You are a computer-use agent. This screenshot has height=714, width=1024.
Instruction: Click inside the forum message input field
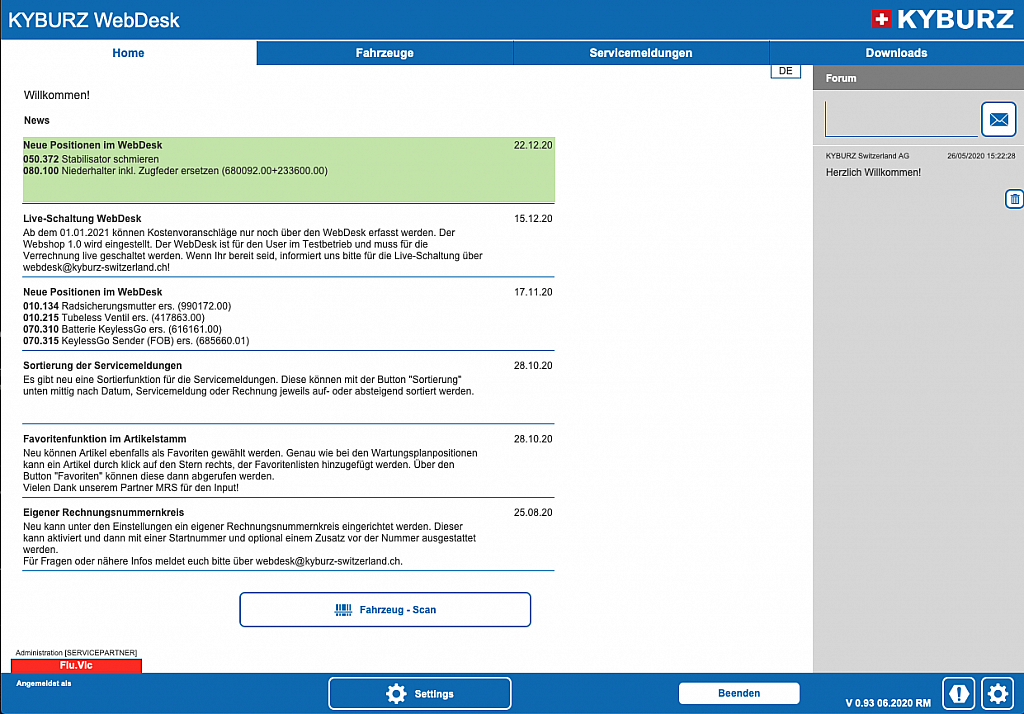pyautogui.click(x=900, y=119)
